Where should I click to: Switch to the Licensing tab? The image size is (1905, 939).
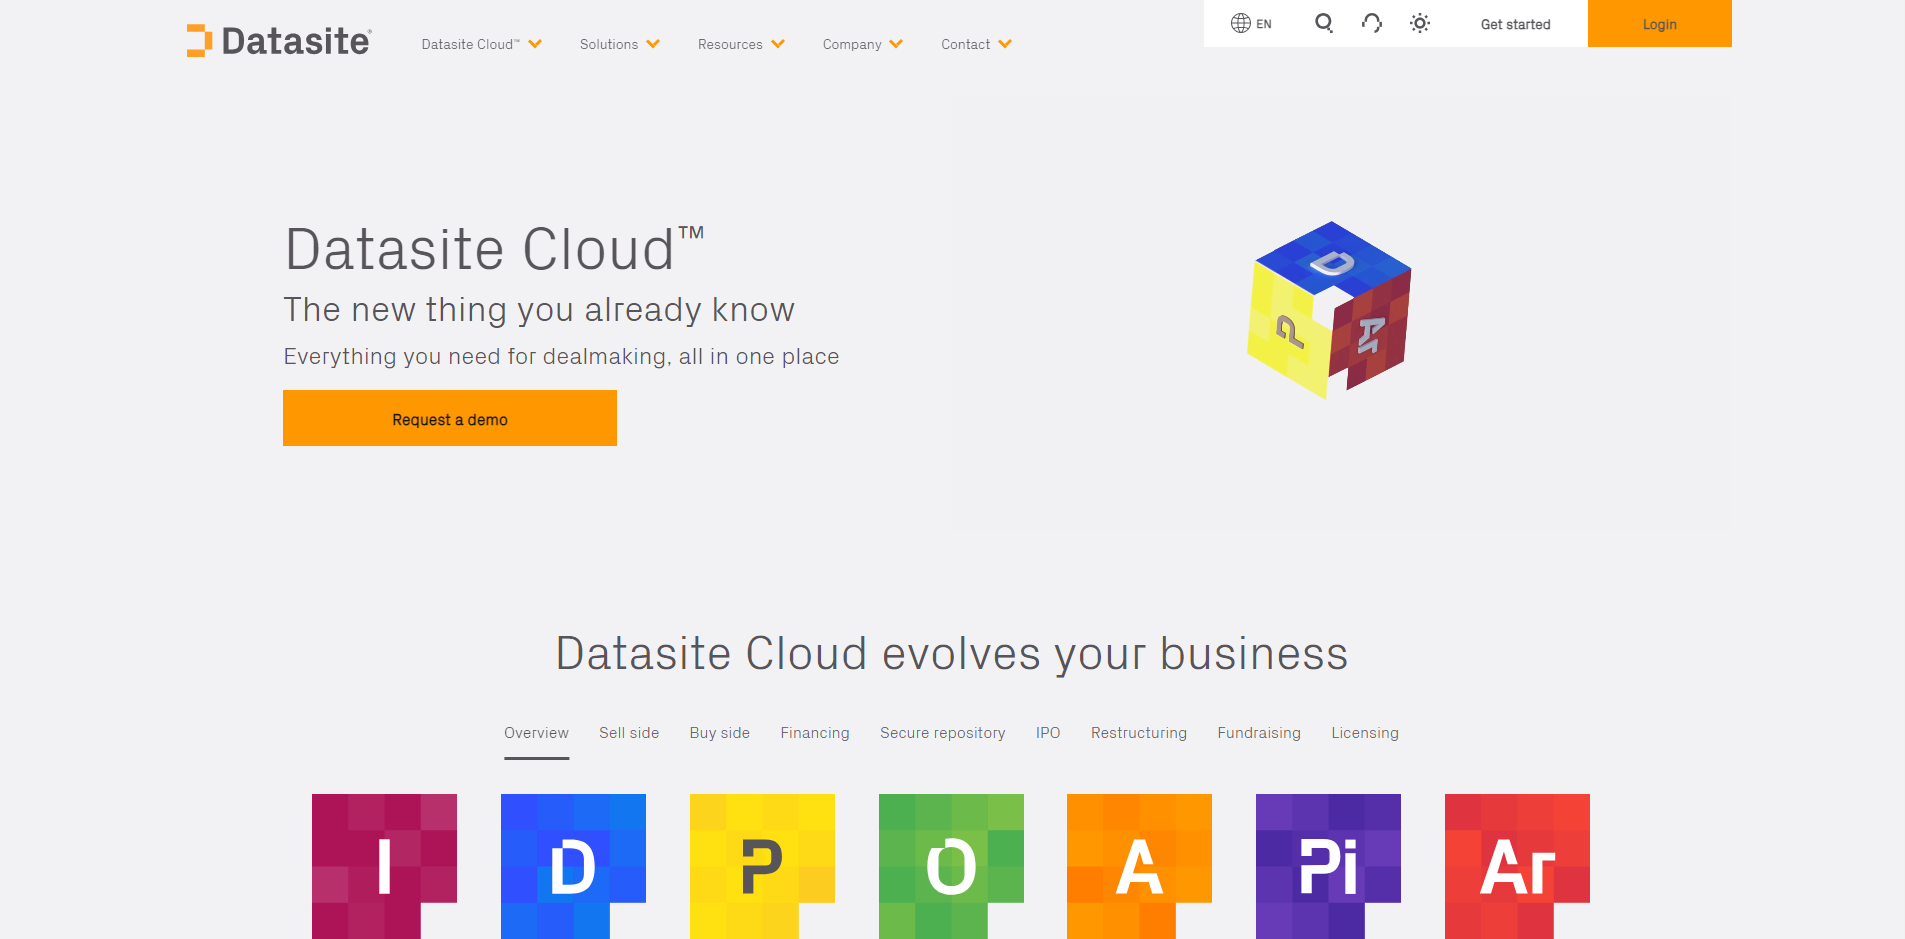[1365, 733]
